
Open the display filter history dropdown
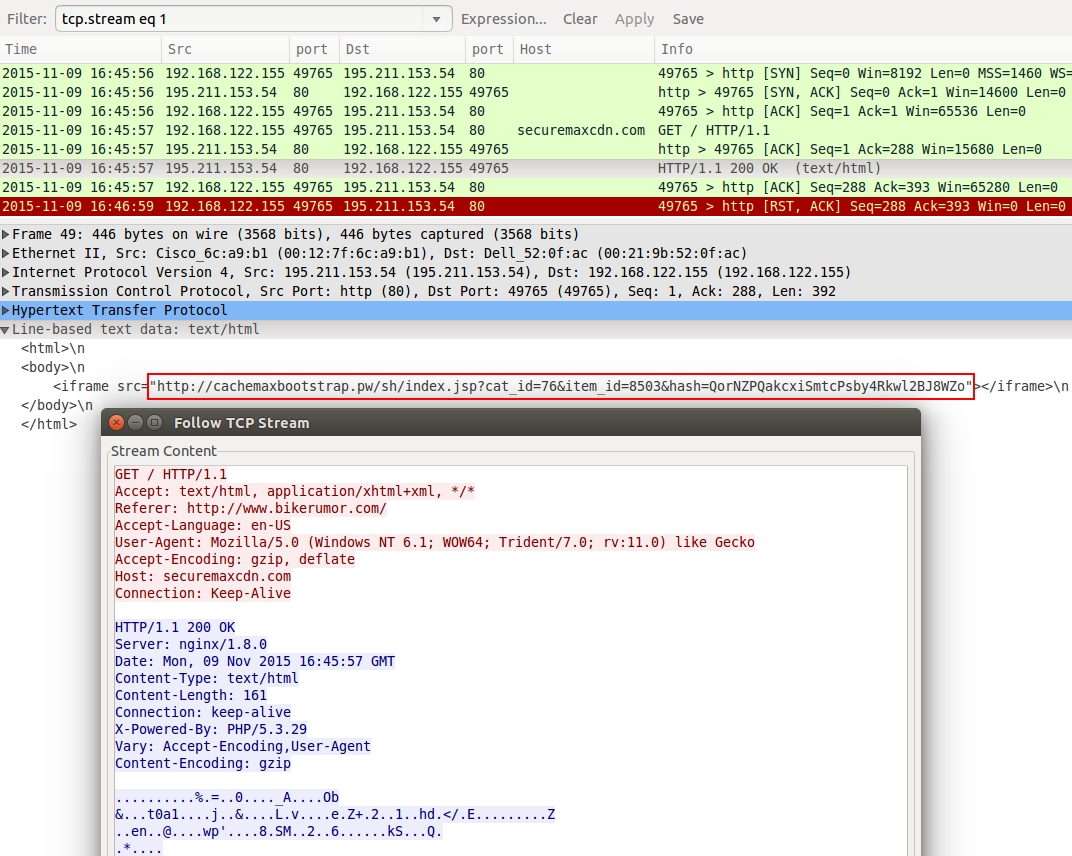pyautogui.click(x=435, y=19)
